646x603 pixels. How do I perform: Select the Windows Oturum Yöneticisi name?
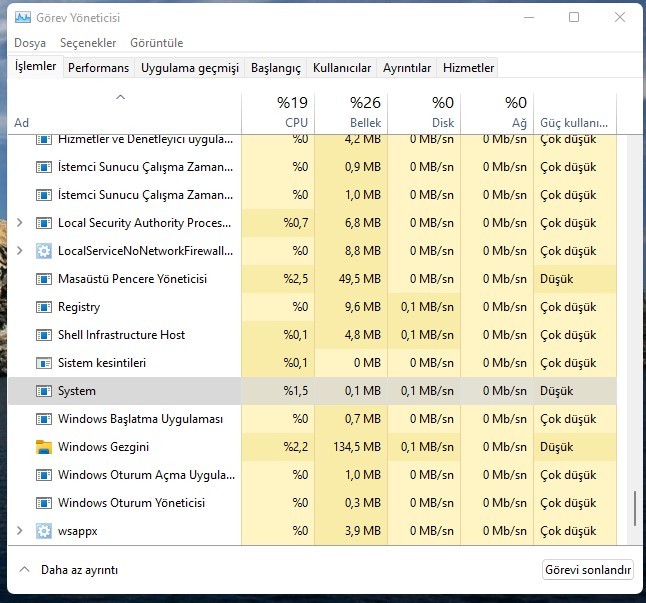[x=131, y=503]
